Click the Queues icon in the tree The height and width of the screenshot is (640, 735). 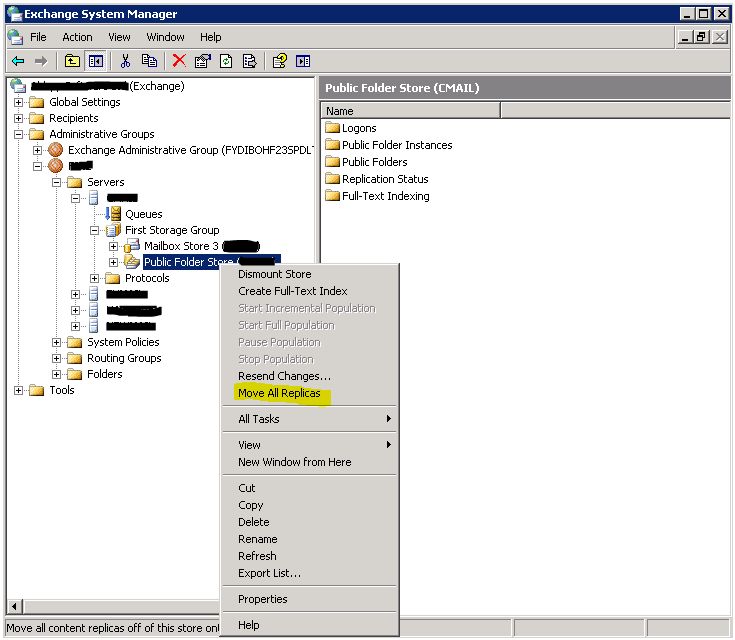click(x=113, y=214)
